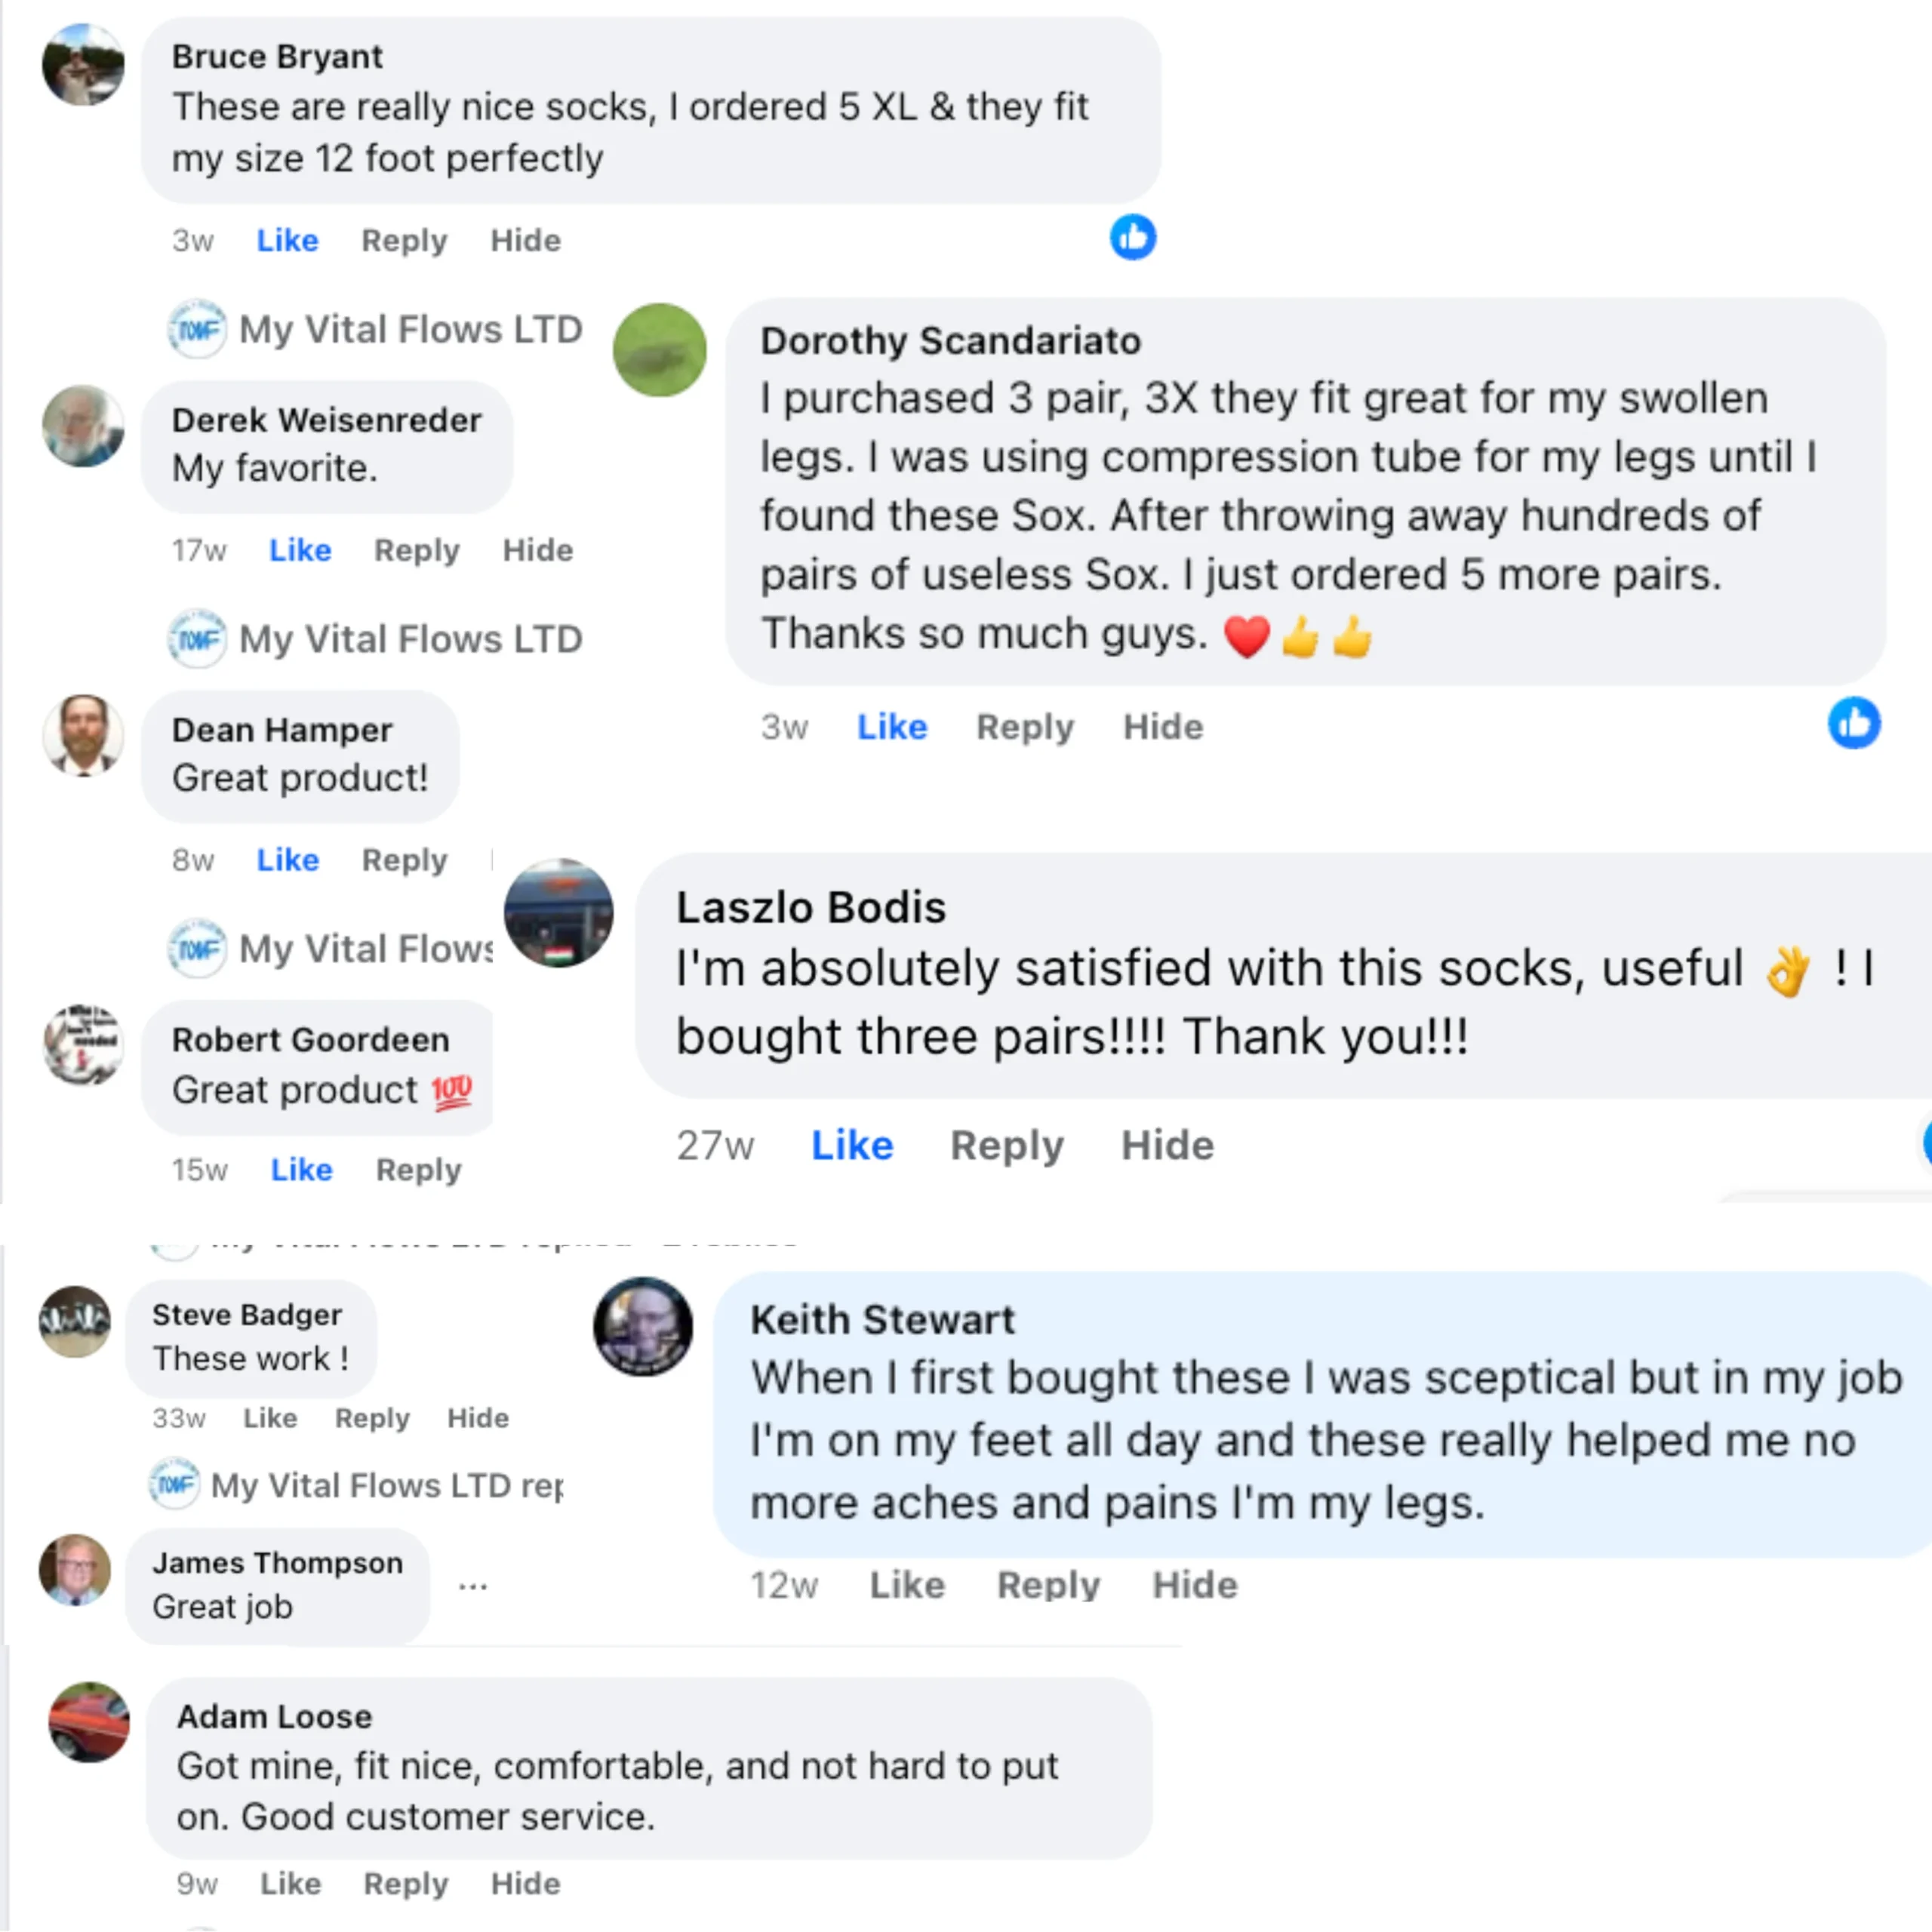Screen dimensions: 1932x1932
Task: Expand My Vital Flows LTD reply under Bruce Bryant
Action: click(410, 329)
